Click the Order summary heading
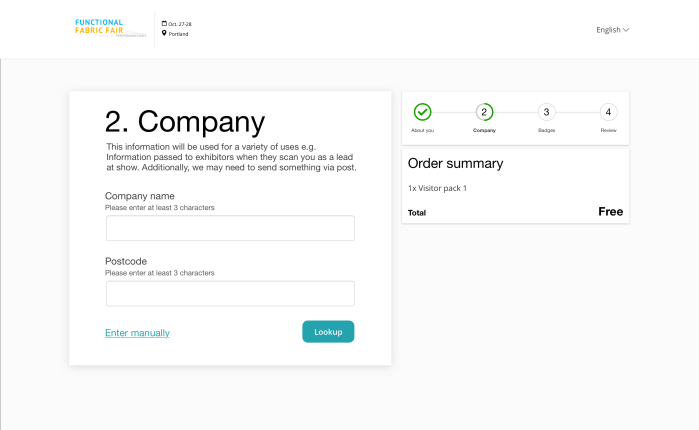699x430 pixels. point(455,163)
